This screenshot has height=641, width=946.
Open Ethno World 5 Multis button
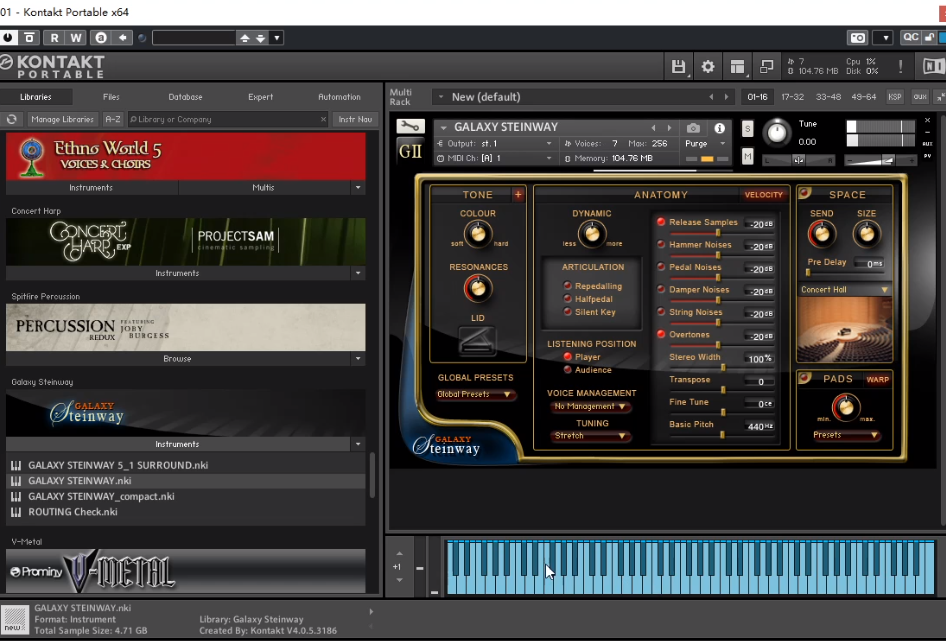263,188
